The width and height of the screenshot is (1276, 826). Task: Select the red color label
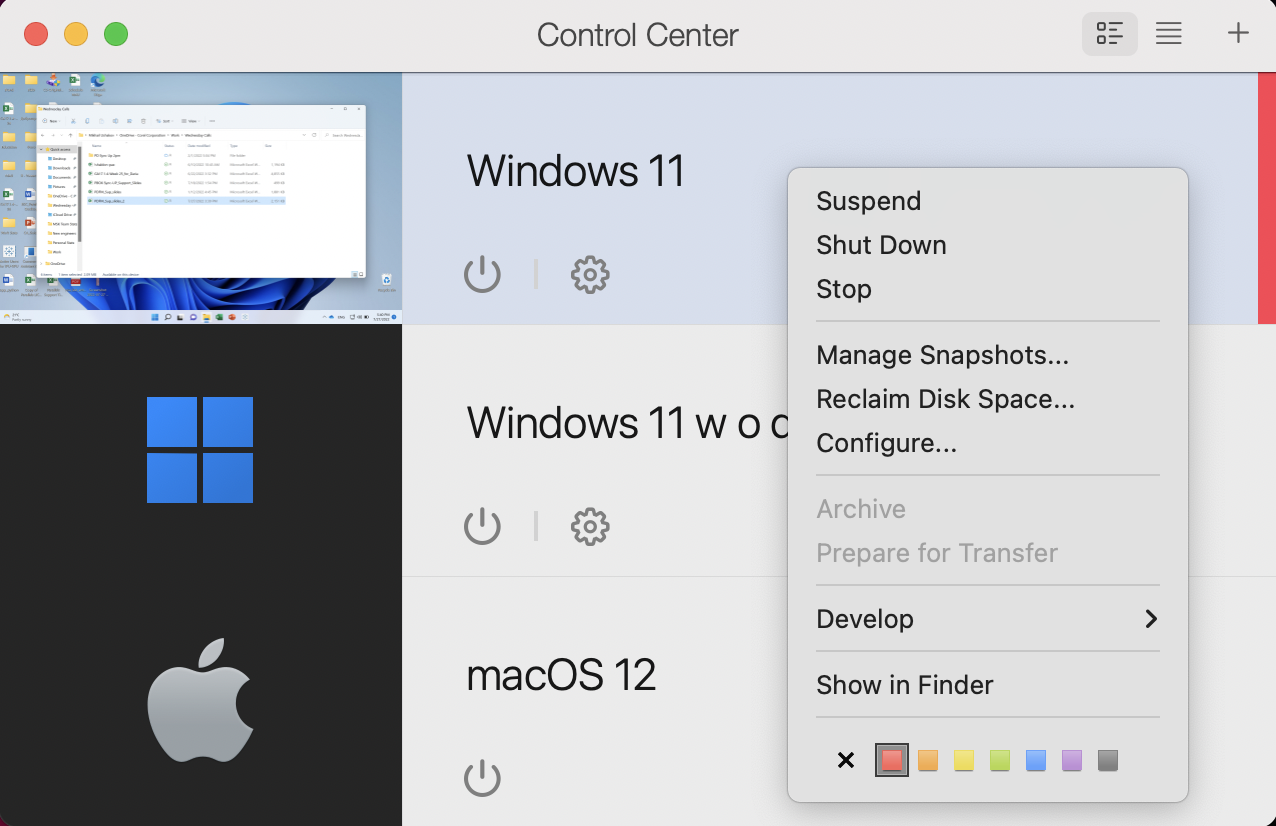point(892,760)
